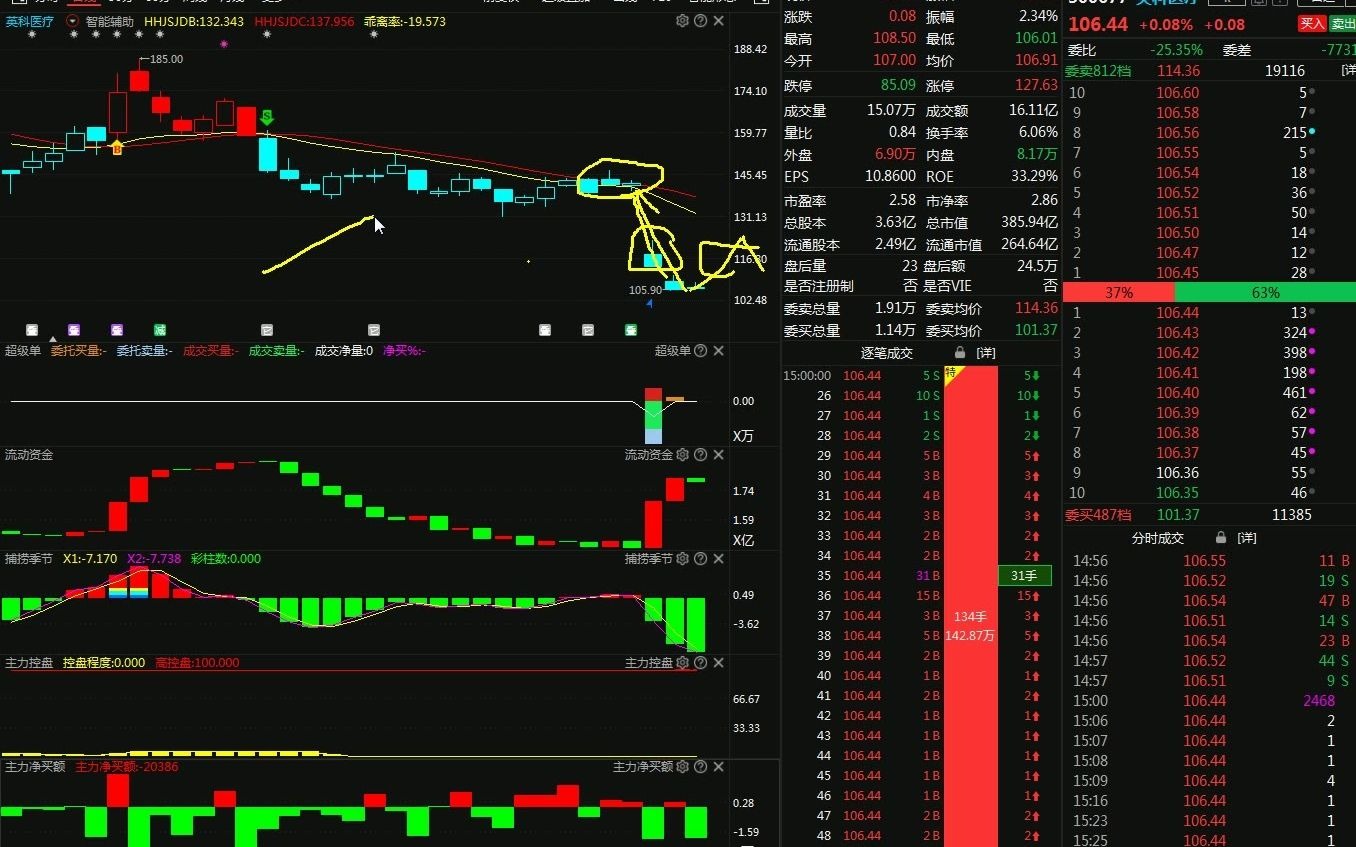Click the green 63% buy ratio bar
The width and height of the screenshot is (1356, 847).
coord(1265,293)
